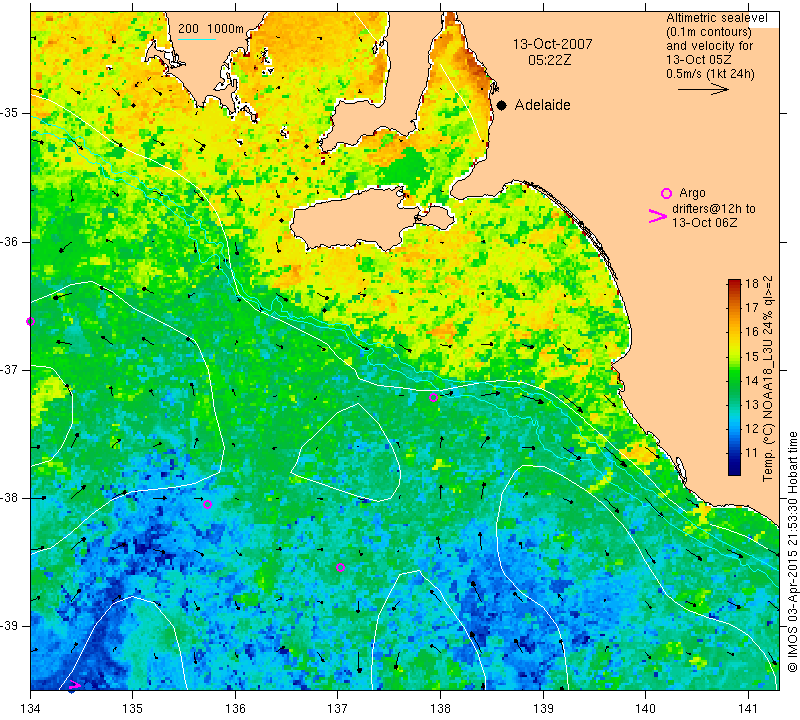Image resolution: width=800 pixels, height=720 pixels.
Task: Click the 13-Oct-2007 date label
Action: pyautogui.click(x=553, y=44)
